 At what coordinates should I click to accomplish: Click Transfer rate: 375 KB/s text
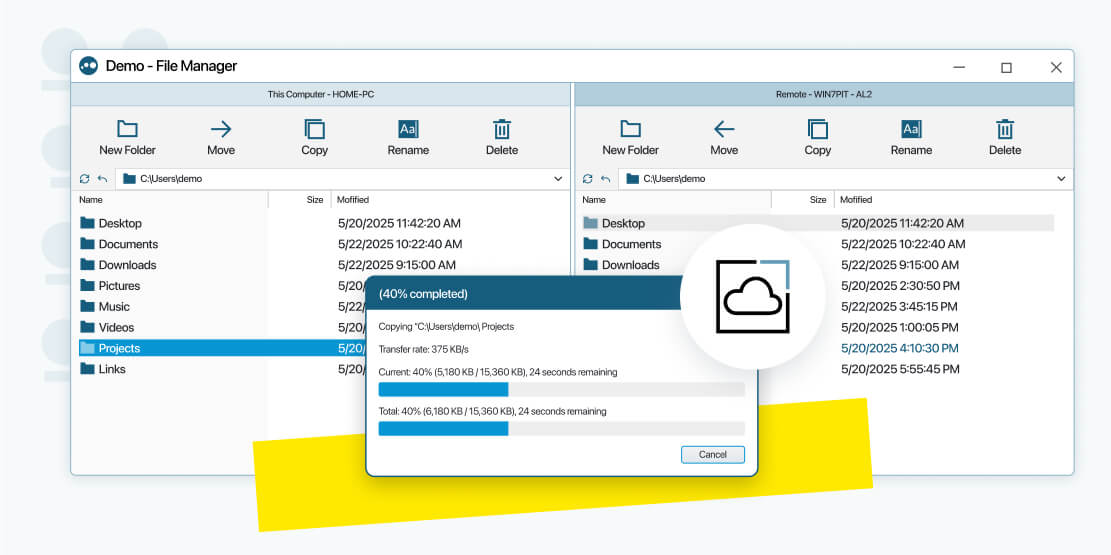pyautogui.click(x=424, y=349)
